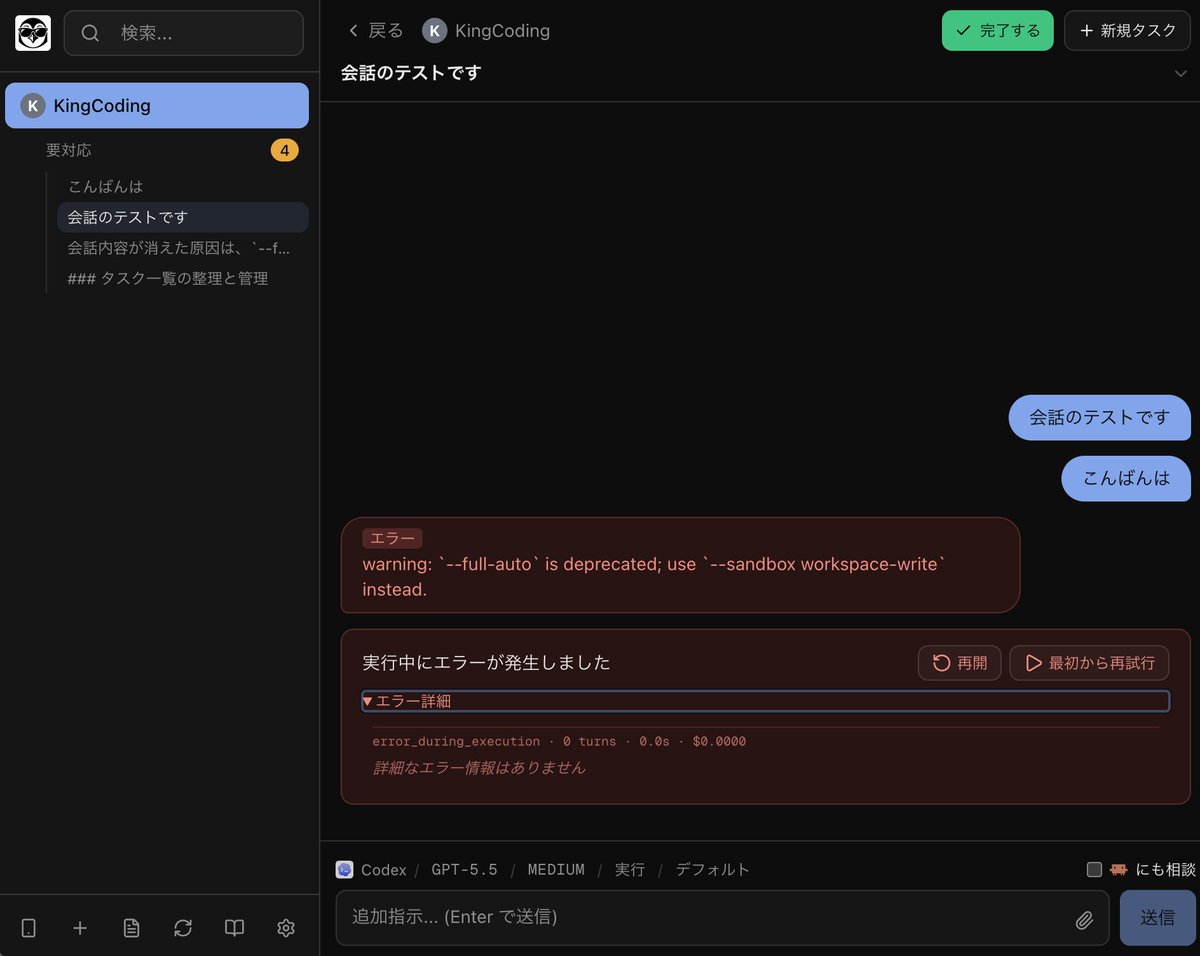The image size is (1200, 956).
Task: Click the 再開 button
Action: [960, 663]
